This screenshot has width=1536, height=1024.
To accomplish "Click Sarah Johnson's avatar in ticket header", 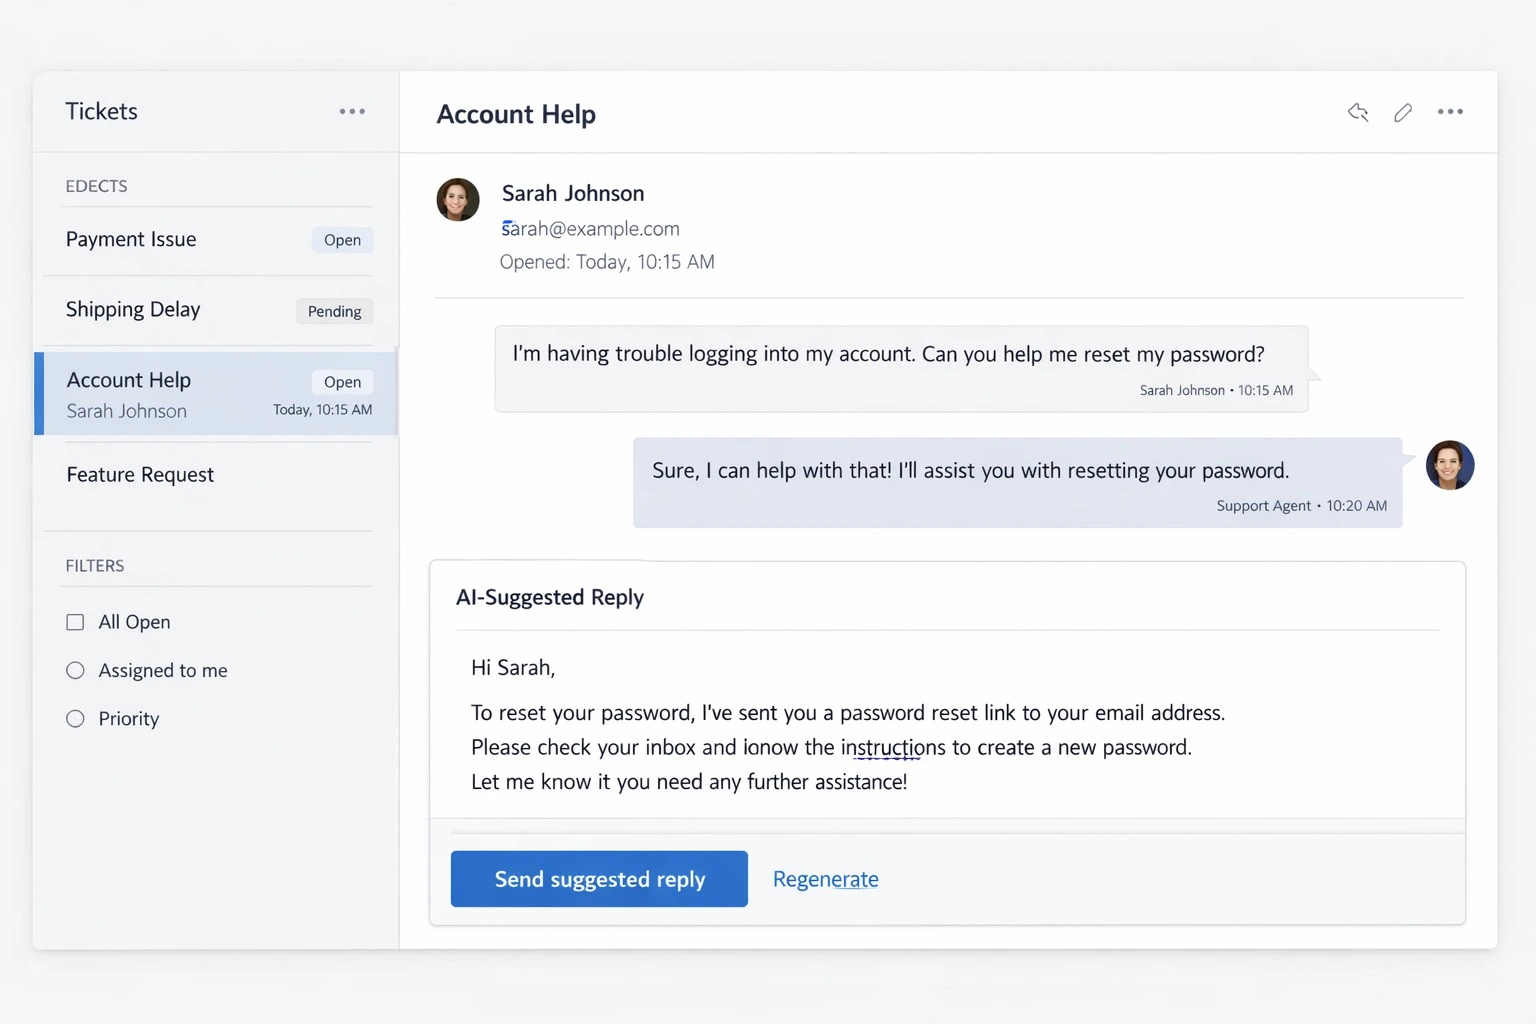I will [x=458, y=199].
